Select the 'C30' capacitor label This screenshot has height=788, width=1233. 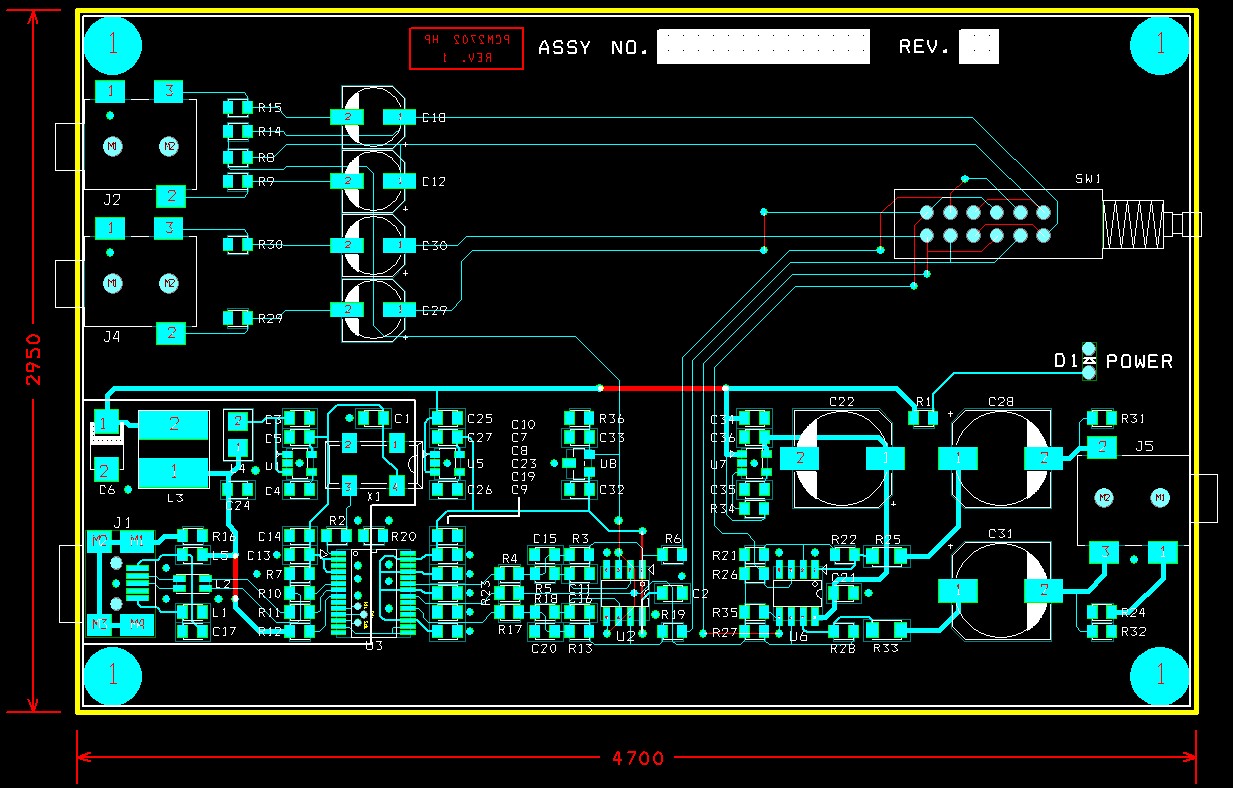point(434,246)
